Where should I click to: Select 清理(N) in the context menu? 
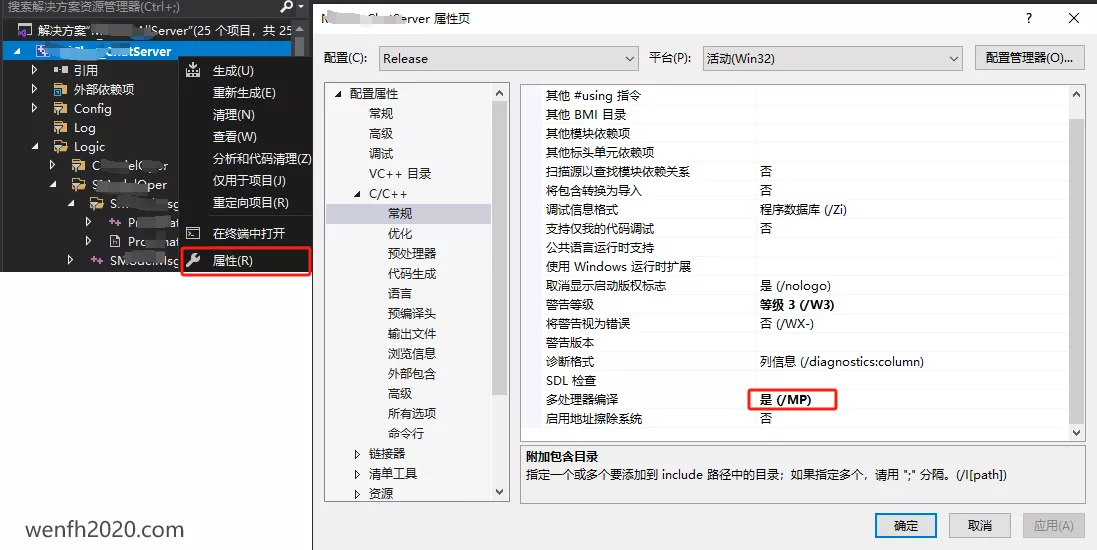[233, 115]
